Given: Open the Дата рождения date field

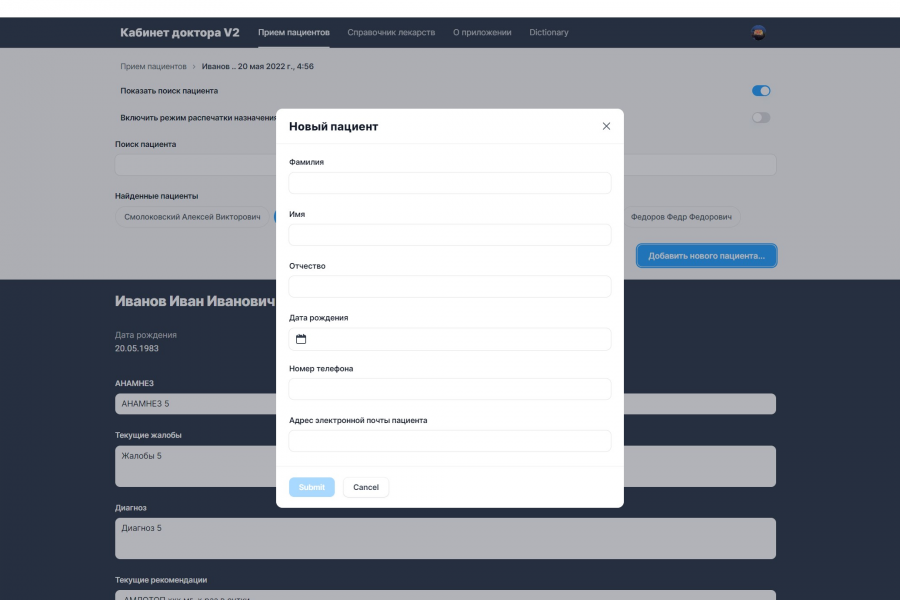Looking at the screenshot, I should pyautogui.click(x=450, y=339).
